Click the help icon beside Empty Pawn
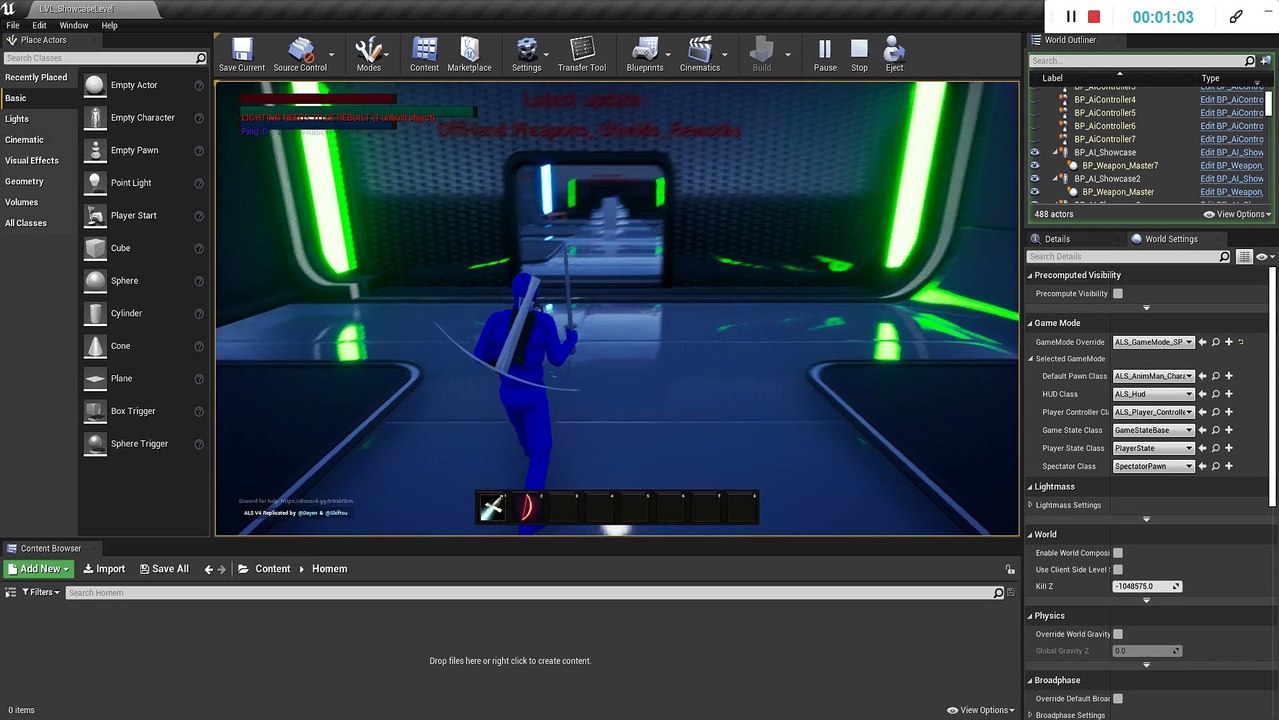Image resolution: width=1279 pixels, height=720 pixels. point(199,151)
